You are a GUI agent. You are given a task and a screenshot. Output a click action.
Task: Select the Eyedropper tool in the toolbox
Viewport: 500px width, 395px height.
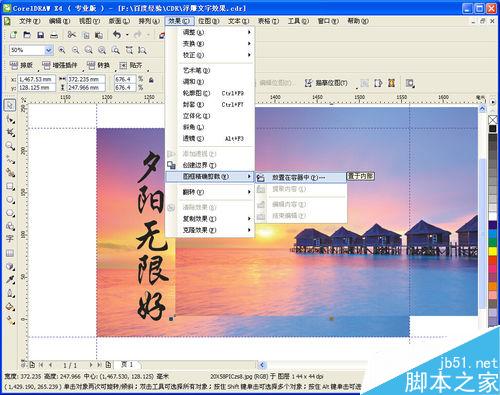(10, 279)
